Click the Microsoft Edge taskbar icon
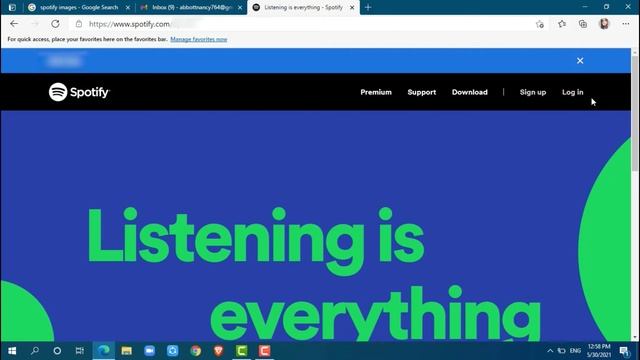Viewport: 640px width, 360px height. 104,351
